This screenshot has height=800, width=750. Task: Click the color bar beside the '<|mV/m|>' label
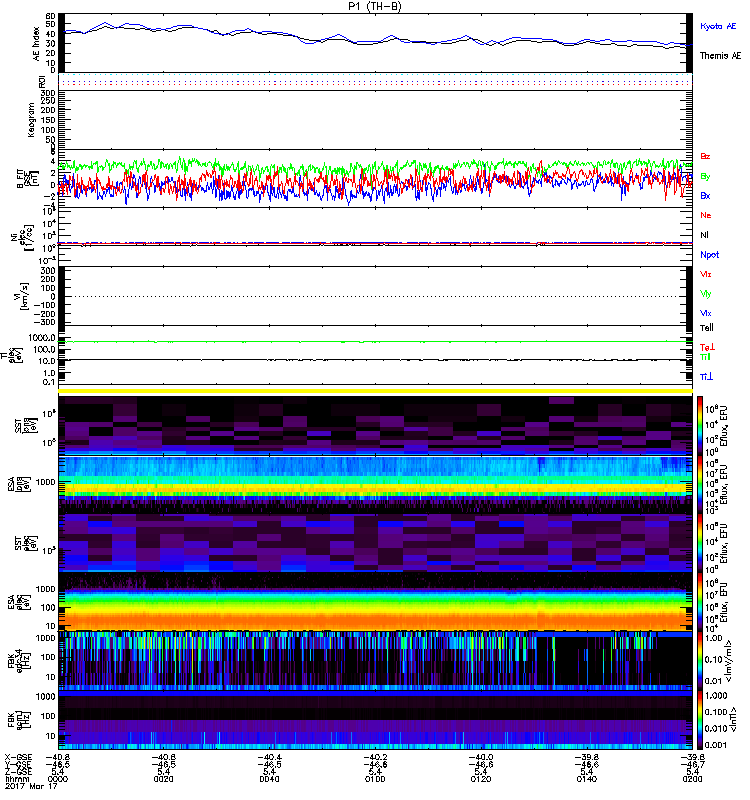click(x=700, y=661)
